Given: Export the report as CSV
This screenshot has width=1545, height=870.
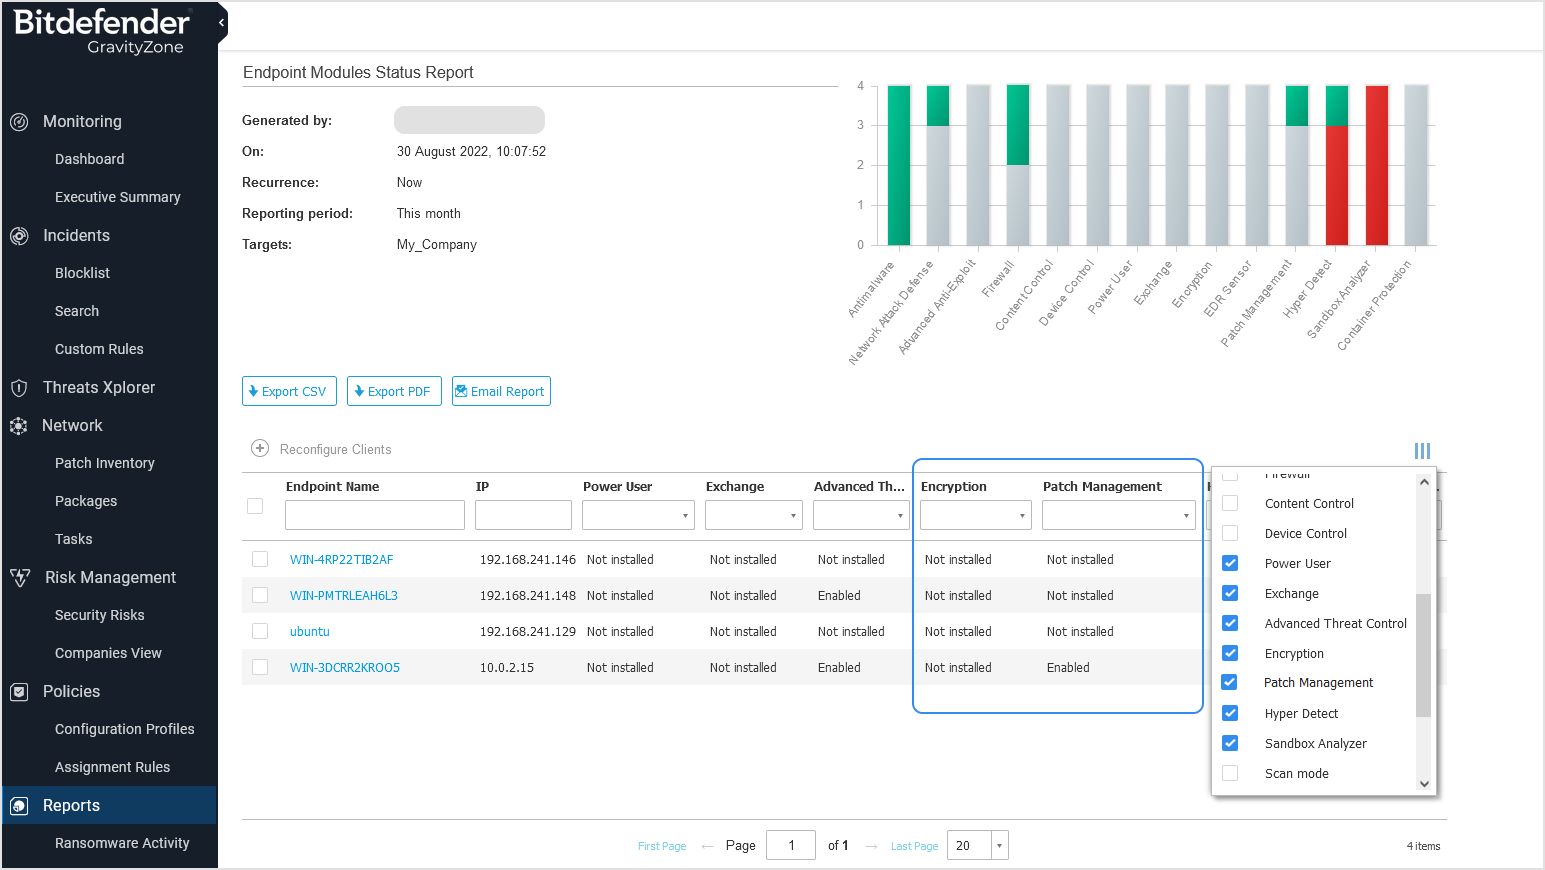Looking at the screenshot, I should point(289,391).
